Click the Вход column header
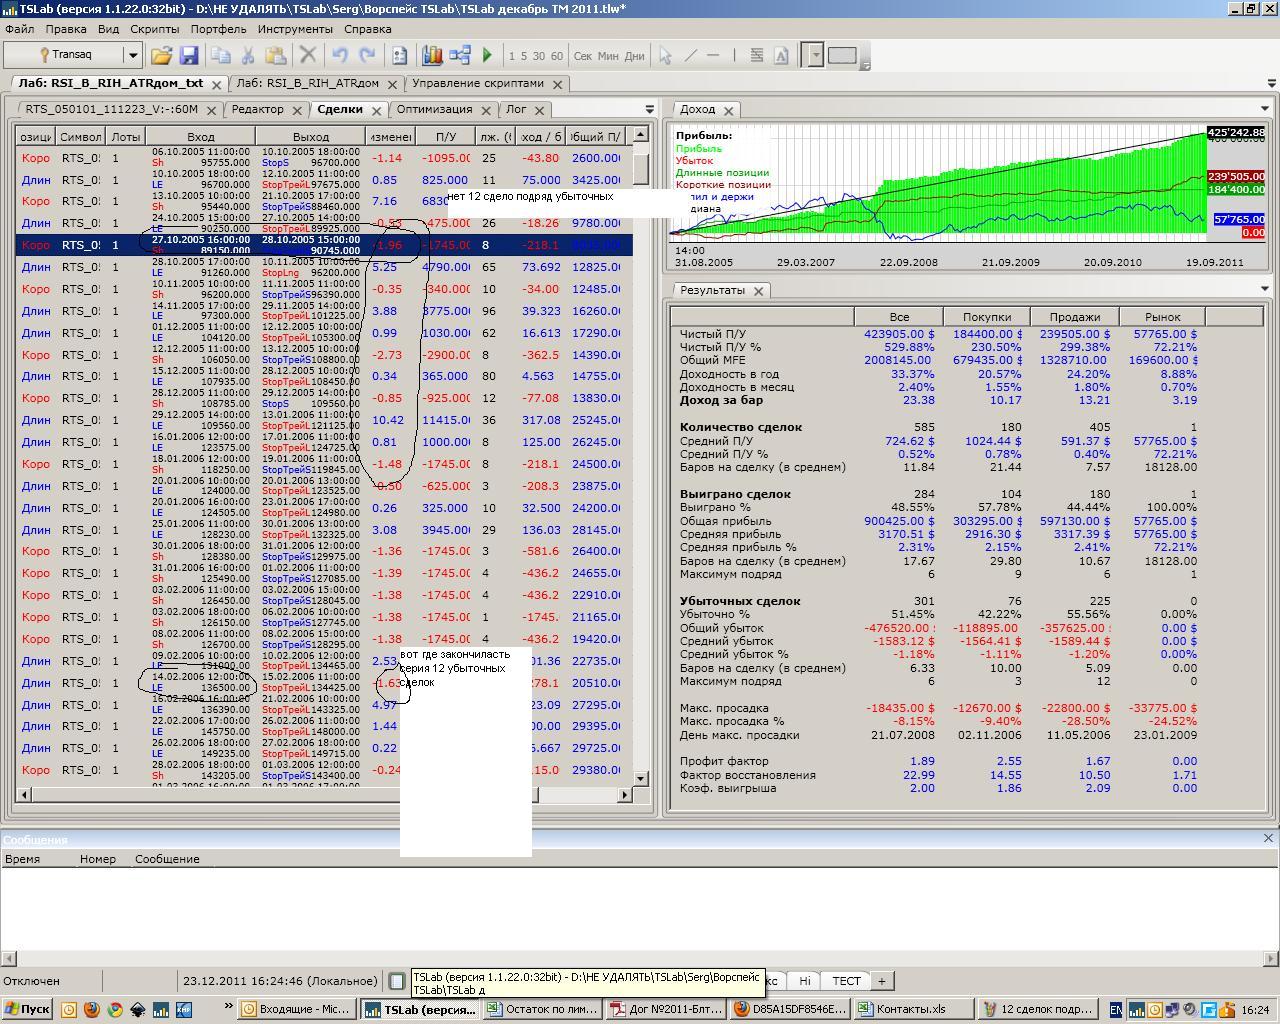 pos(200,136)
